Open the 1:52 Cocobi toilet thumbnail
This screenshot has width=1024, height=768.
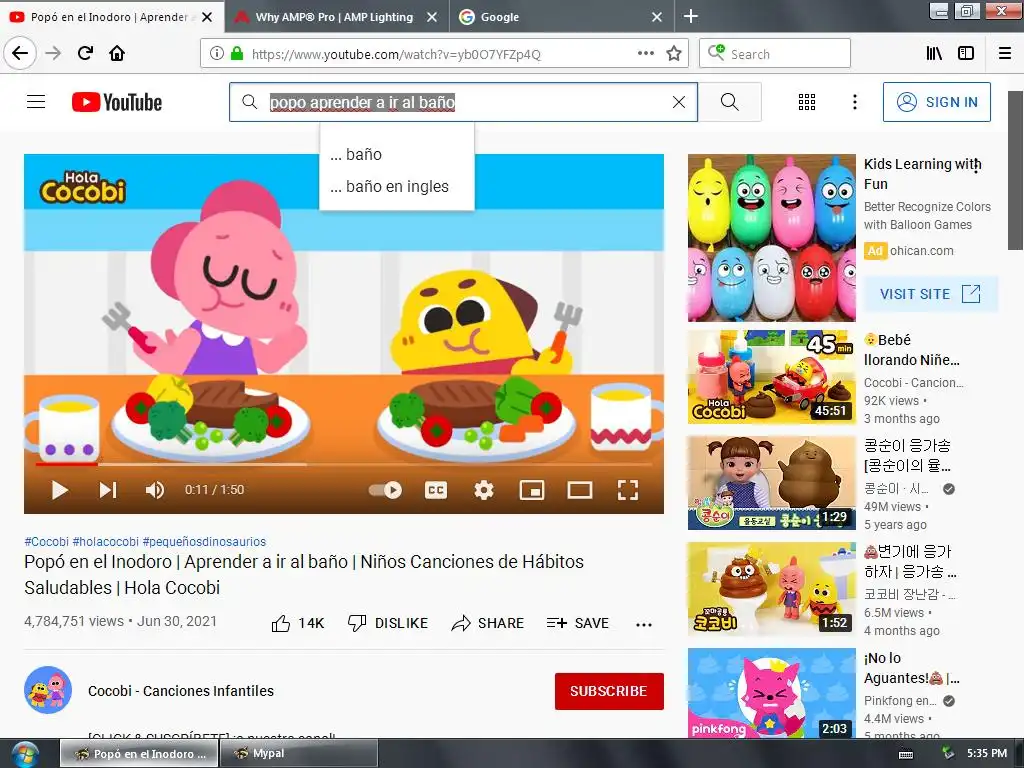click(771, 589)
